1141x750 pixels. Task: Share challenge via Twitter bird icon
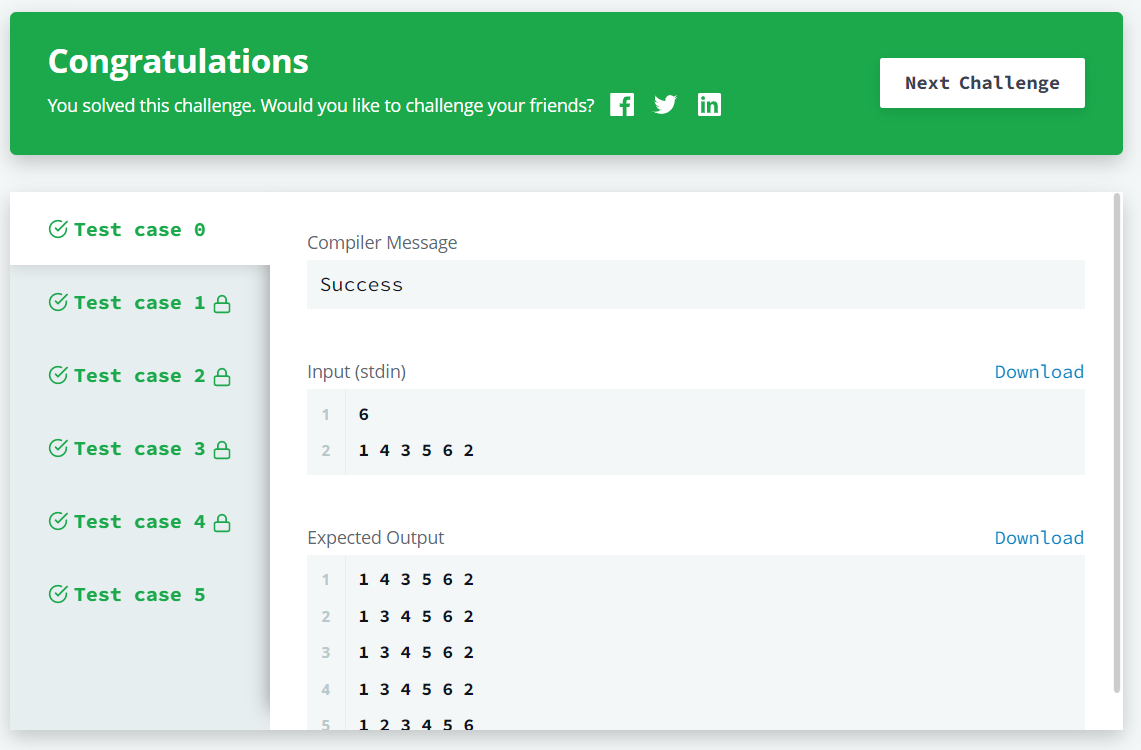[665, 105]
